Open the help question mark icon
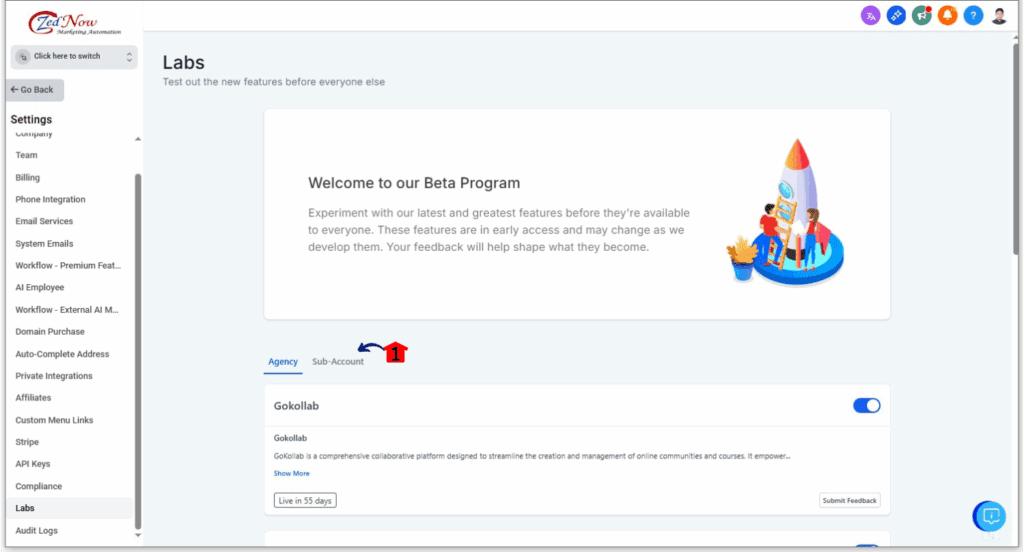The width and height of the screenshot is (1024, 552). coord(973,16)
